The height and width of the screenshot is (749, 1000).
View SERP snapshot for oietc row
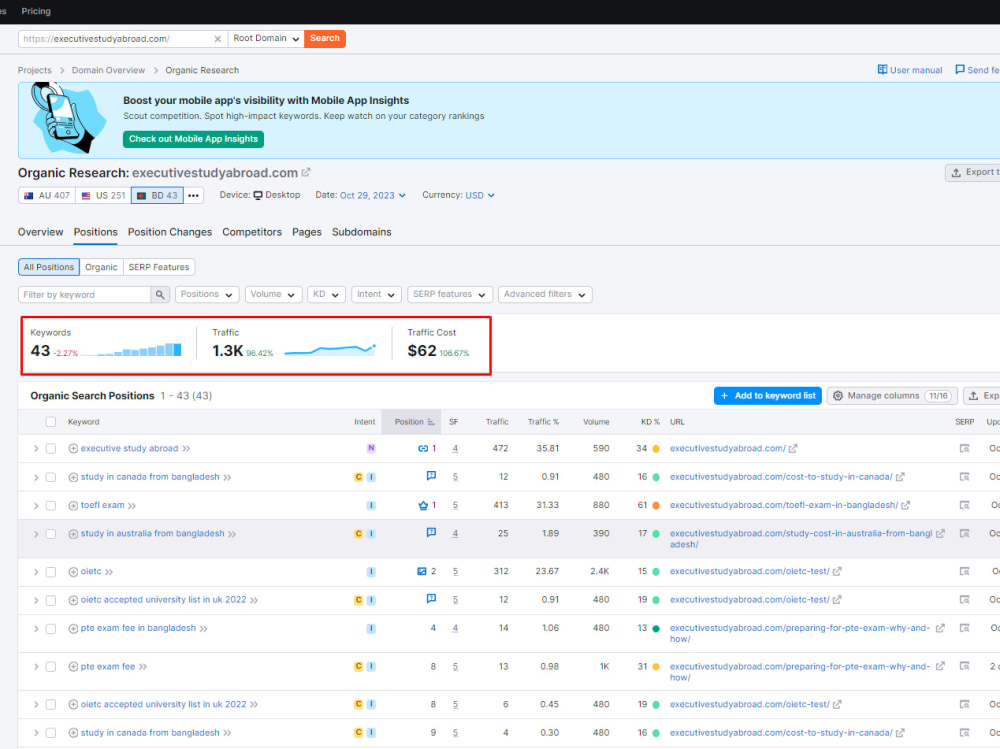coord(964,572)
